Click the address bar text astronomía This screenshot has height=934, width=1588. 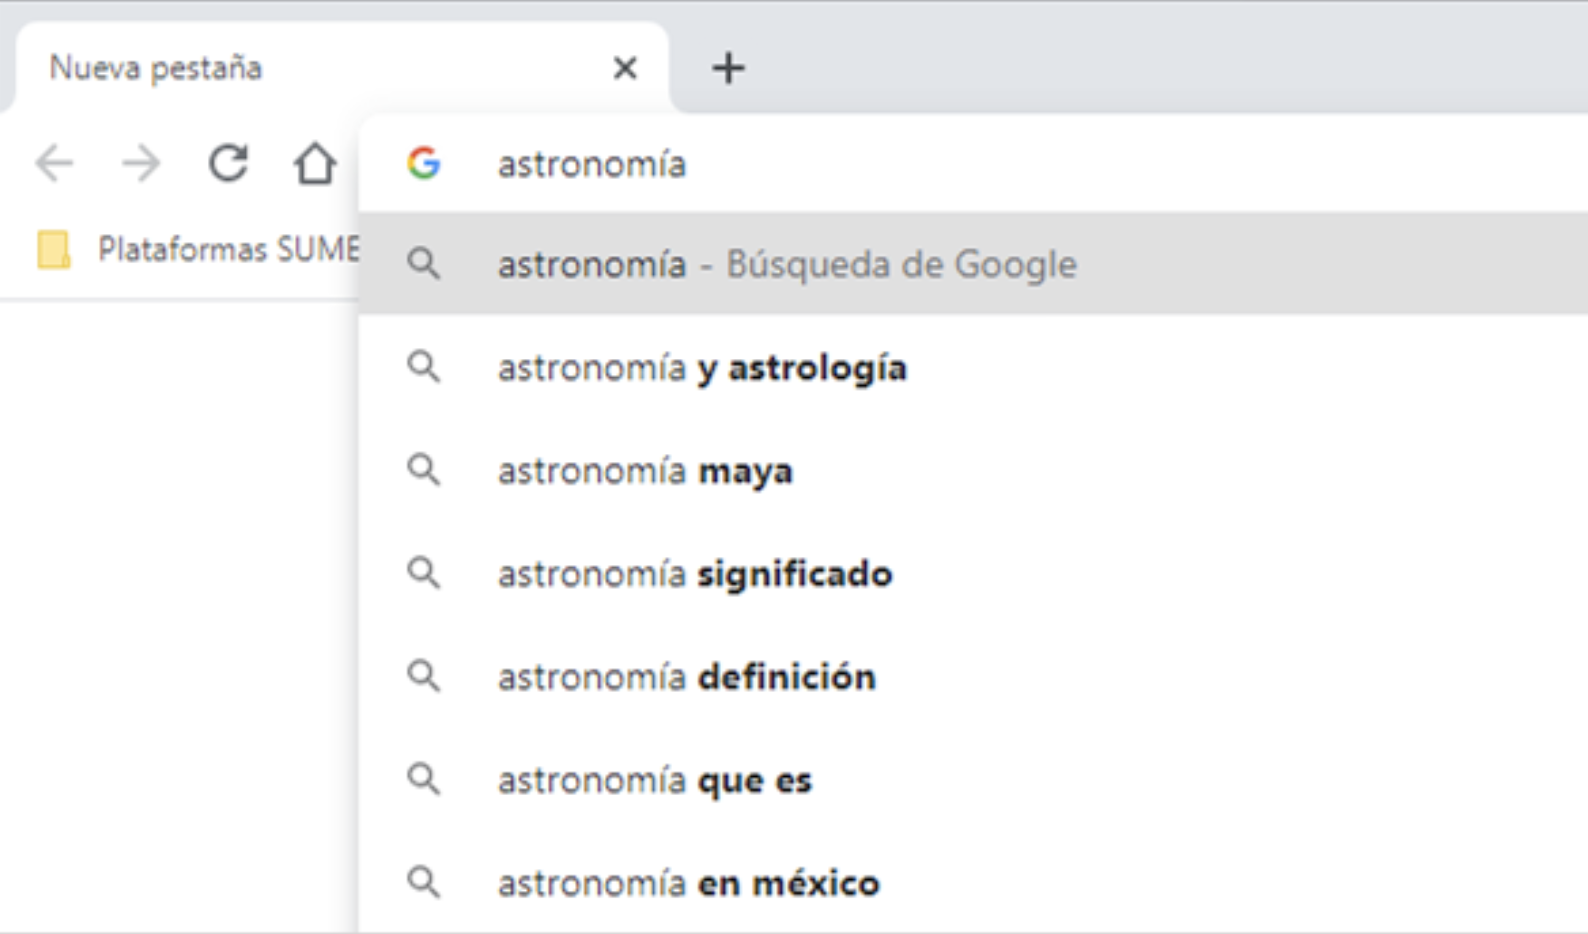[592, 164]
